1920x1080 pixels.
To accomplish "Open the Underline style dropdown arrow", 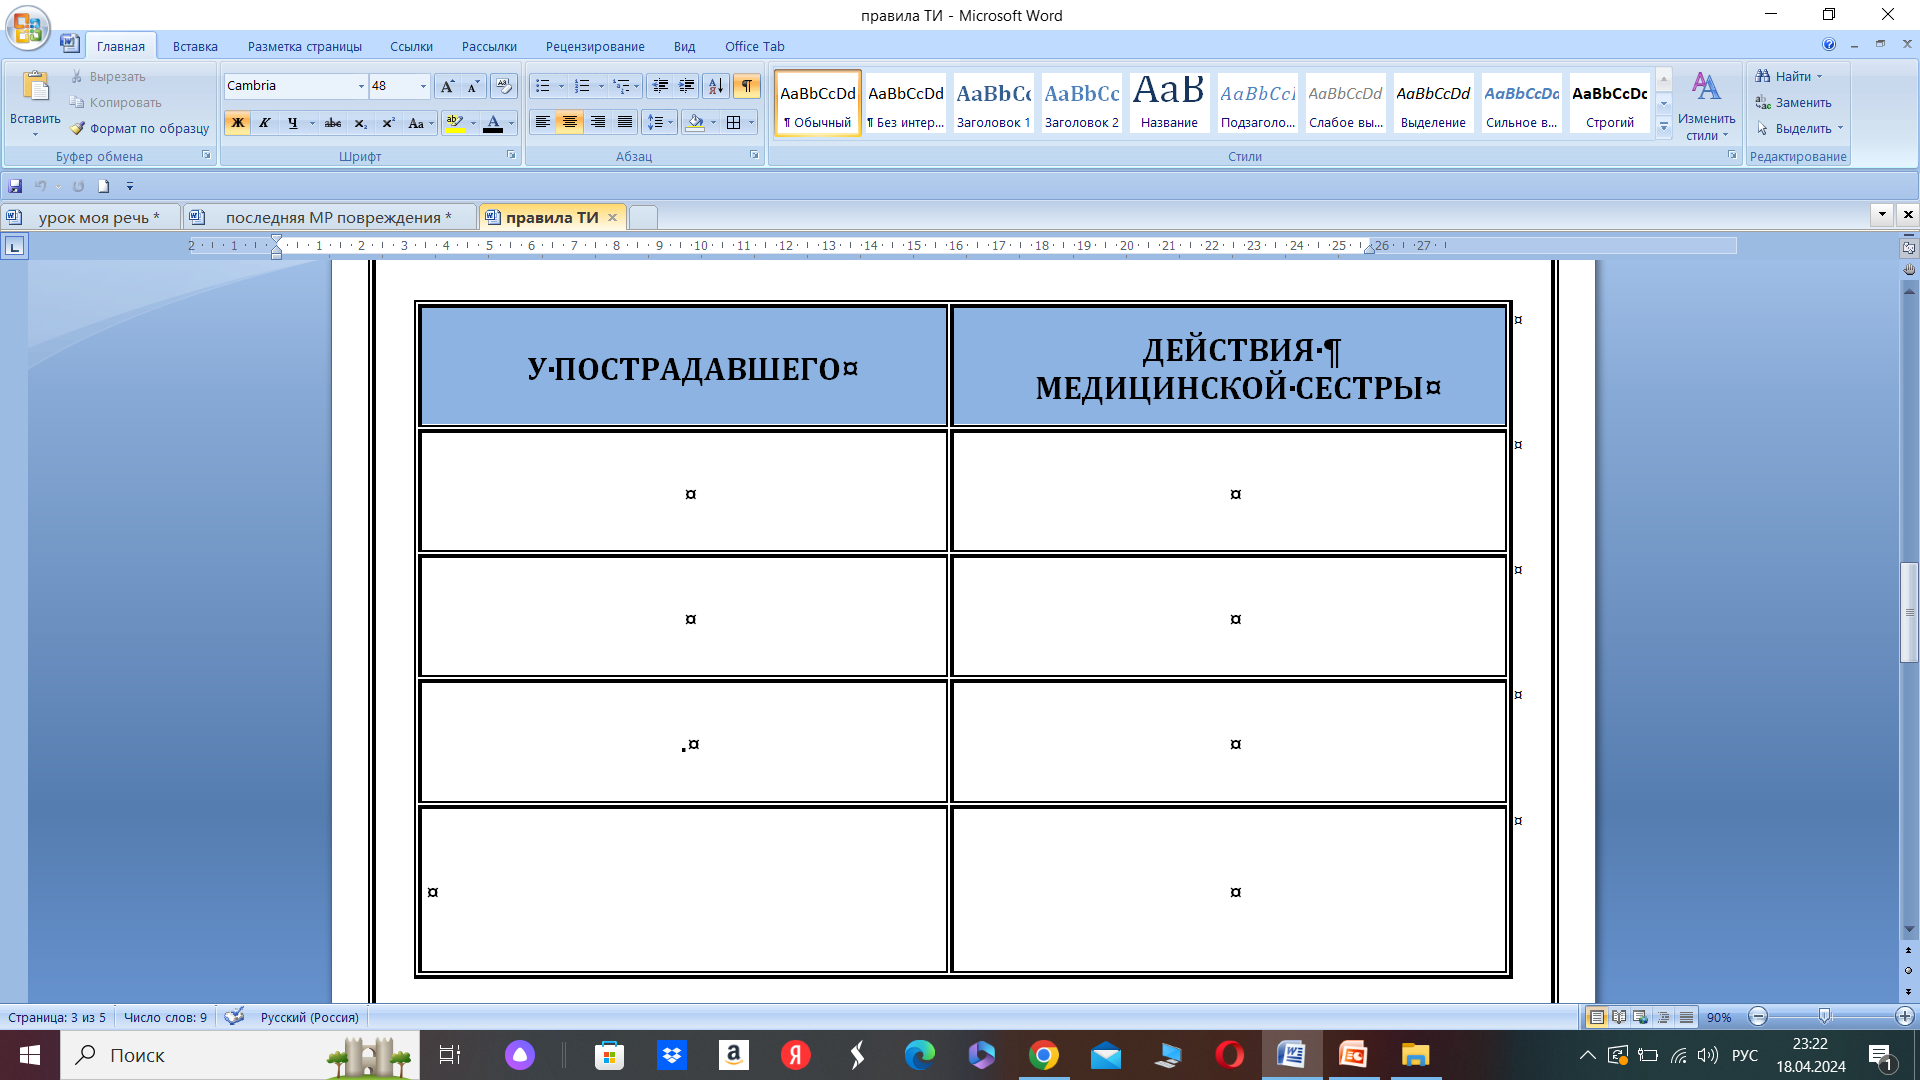I will click(312, 123).
